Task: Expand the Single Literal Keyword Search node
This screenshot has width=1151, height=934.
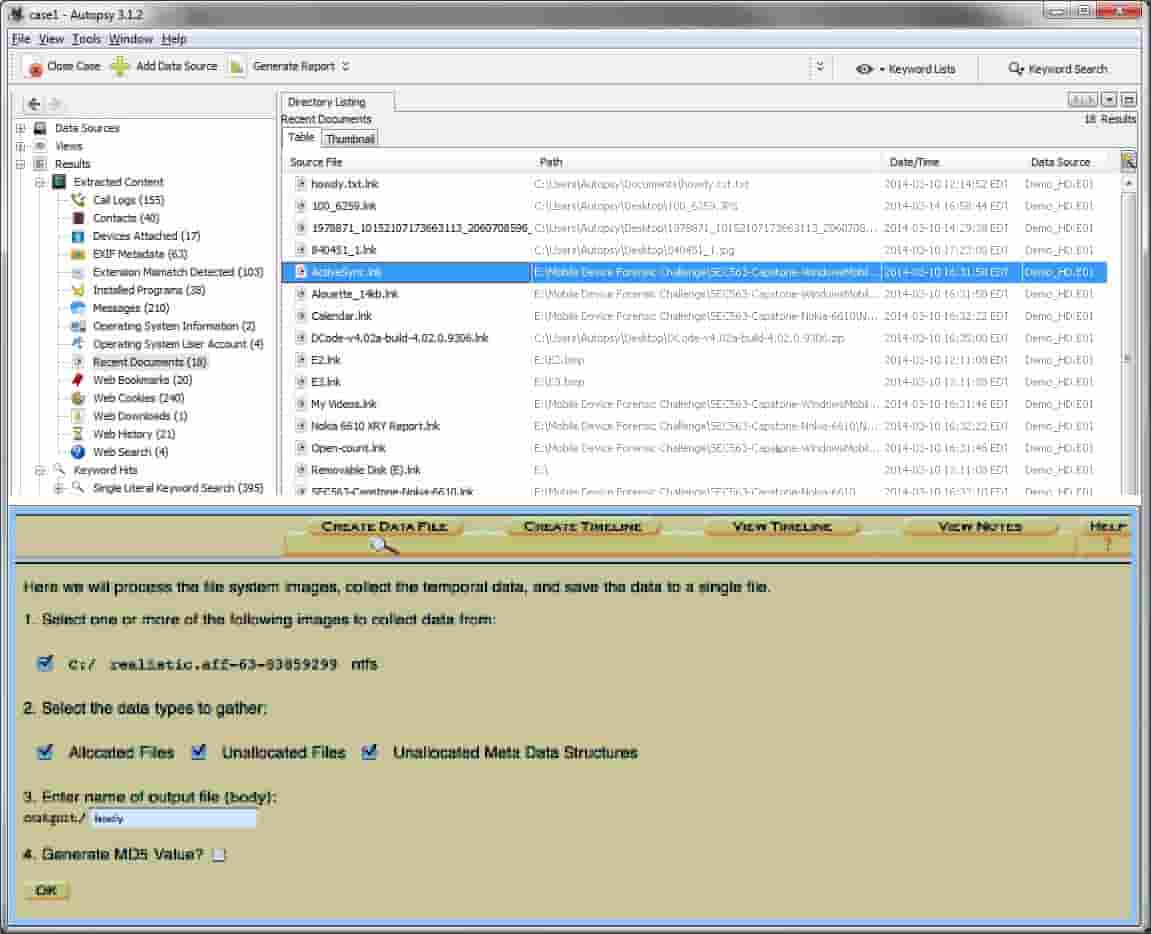Action: pyautogui.click(x=58, y=488)
